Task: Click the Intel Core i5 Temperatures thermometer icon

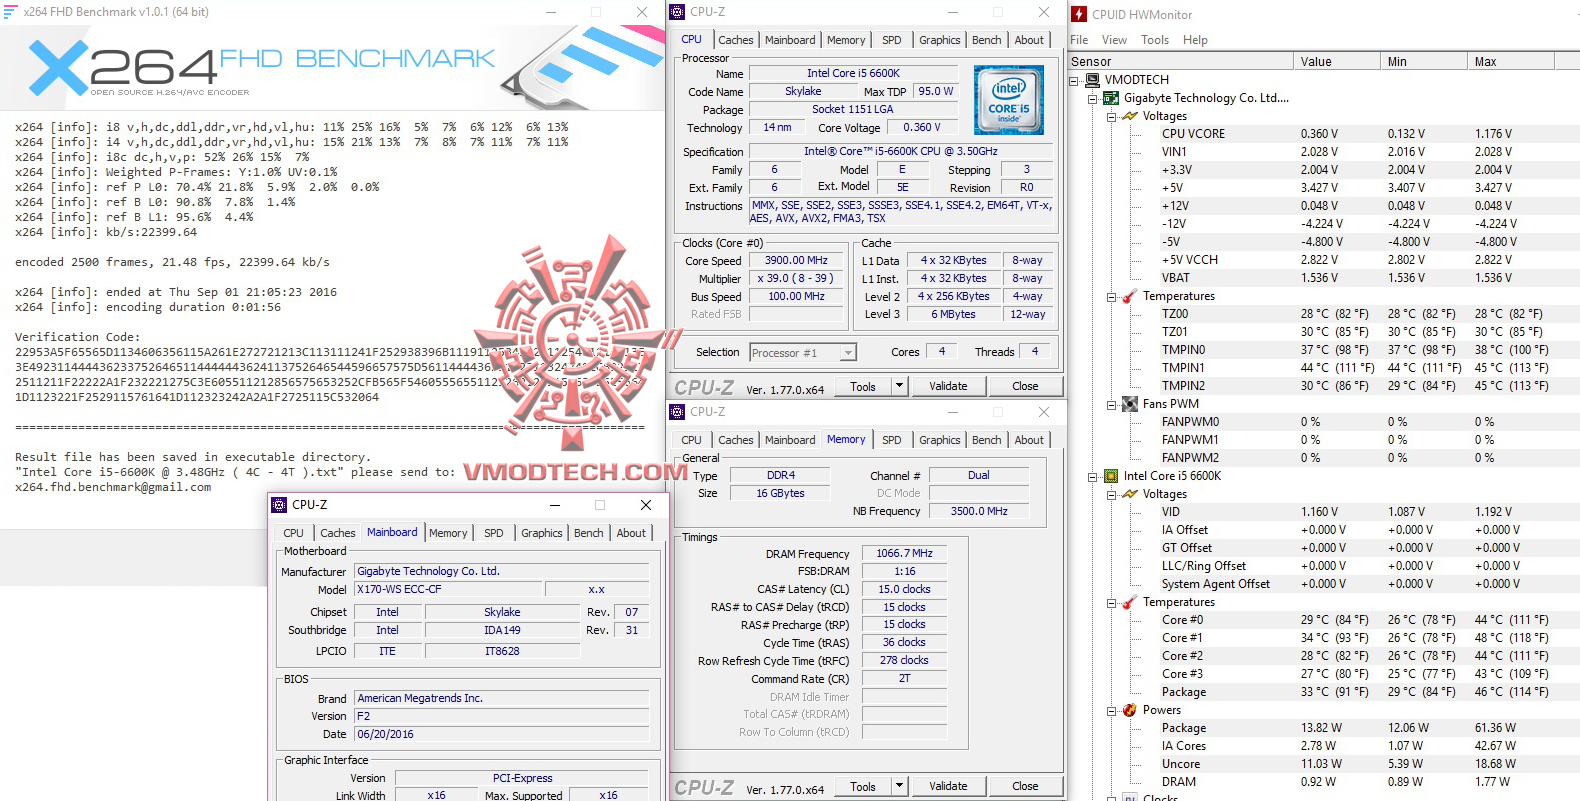Action: coord(1130,602)
